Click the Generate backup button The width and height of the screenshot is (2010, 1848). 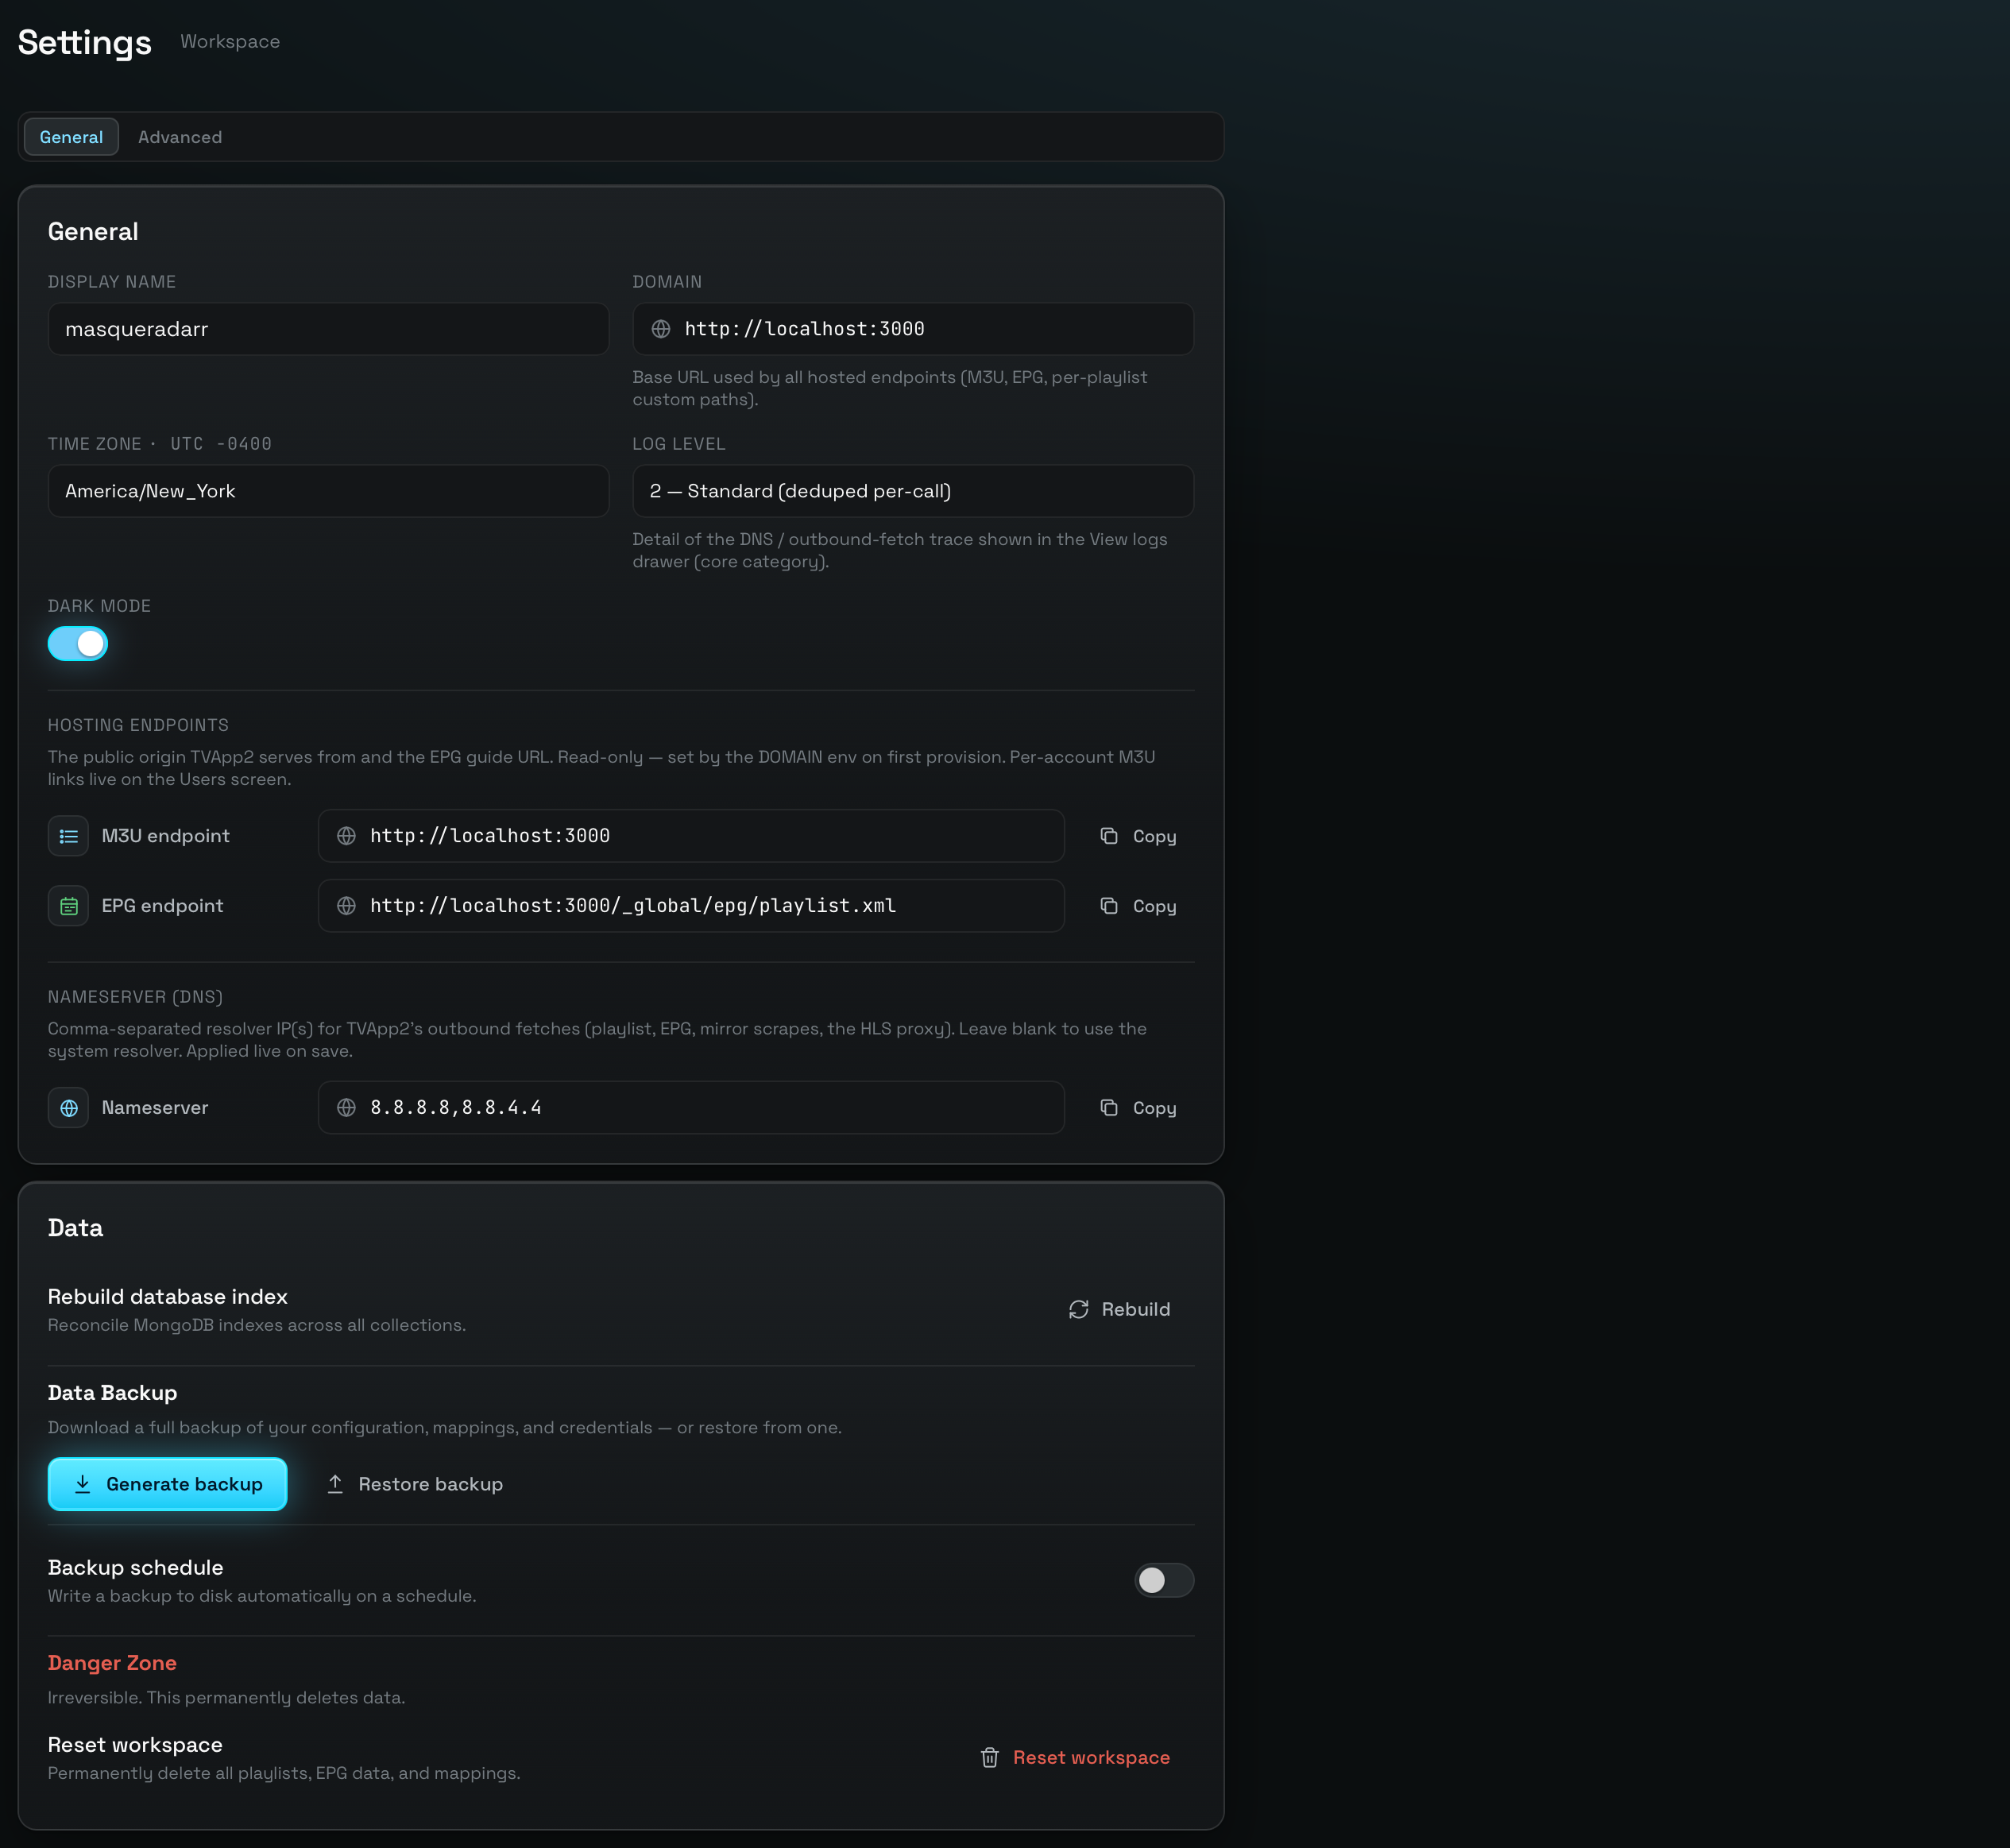click(168, 1484)
